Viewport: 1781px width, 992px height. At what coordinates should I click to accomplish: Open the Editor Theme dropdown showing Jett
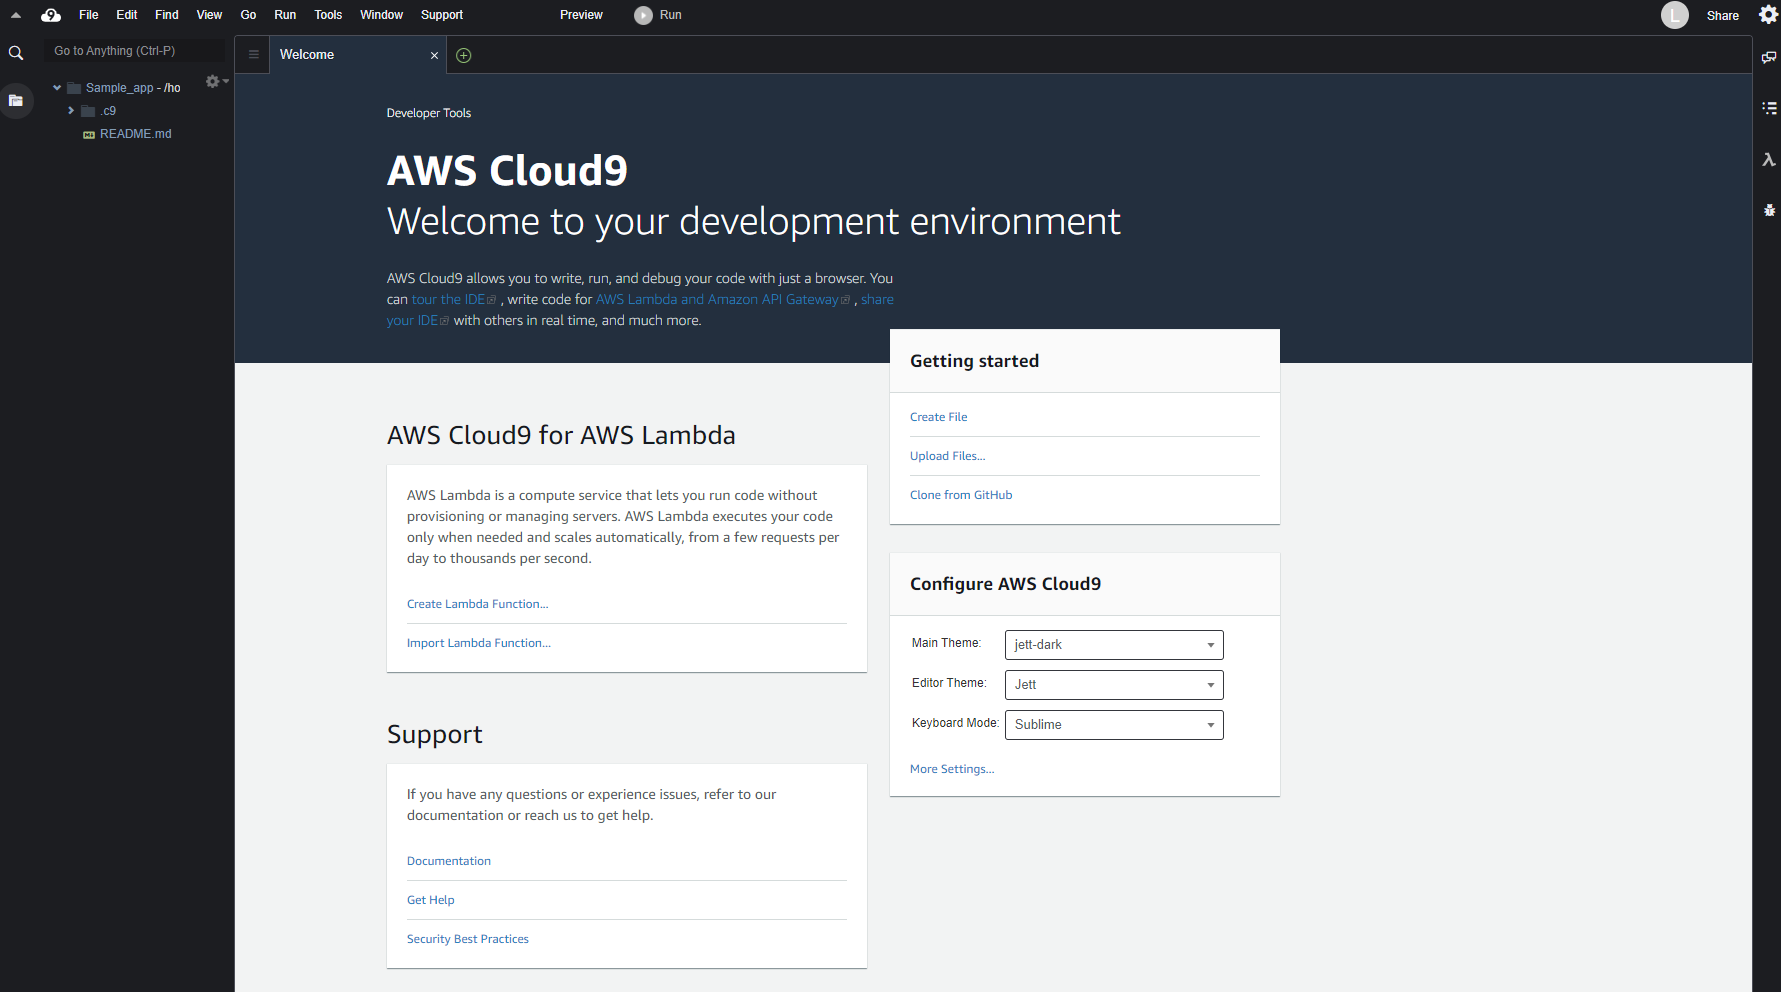(x=1114, y=685)
